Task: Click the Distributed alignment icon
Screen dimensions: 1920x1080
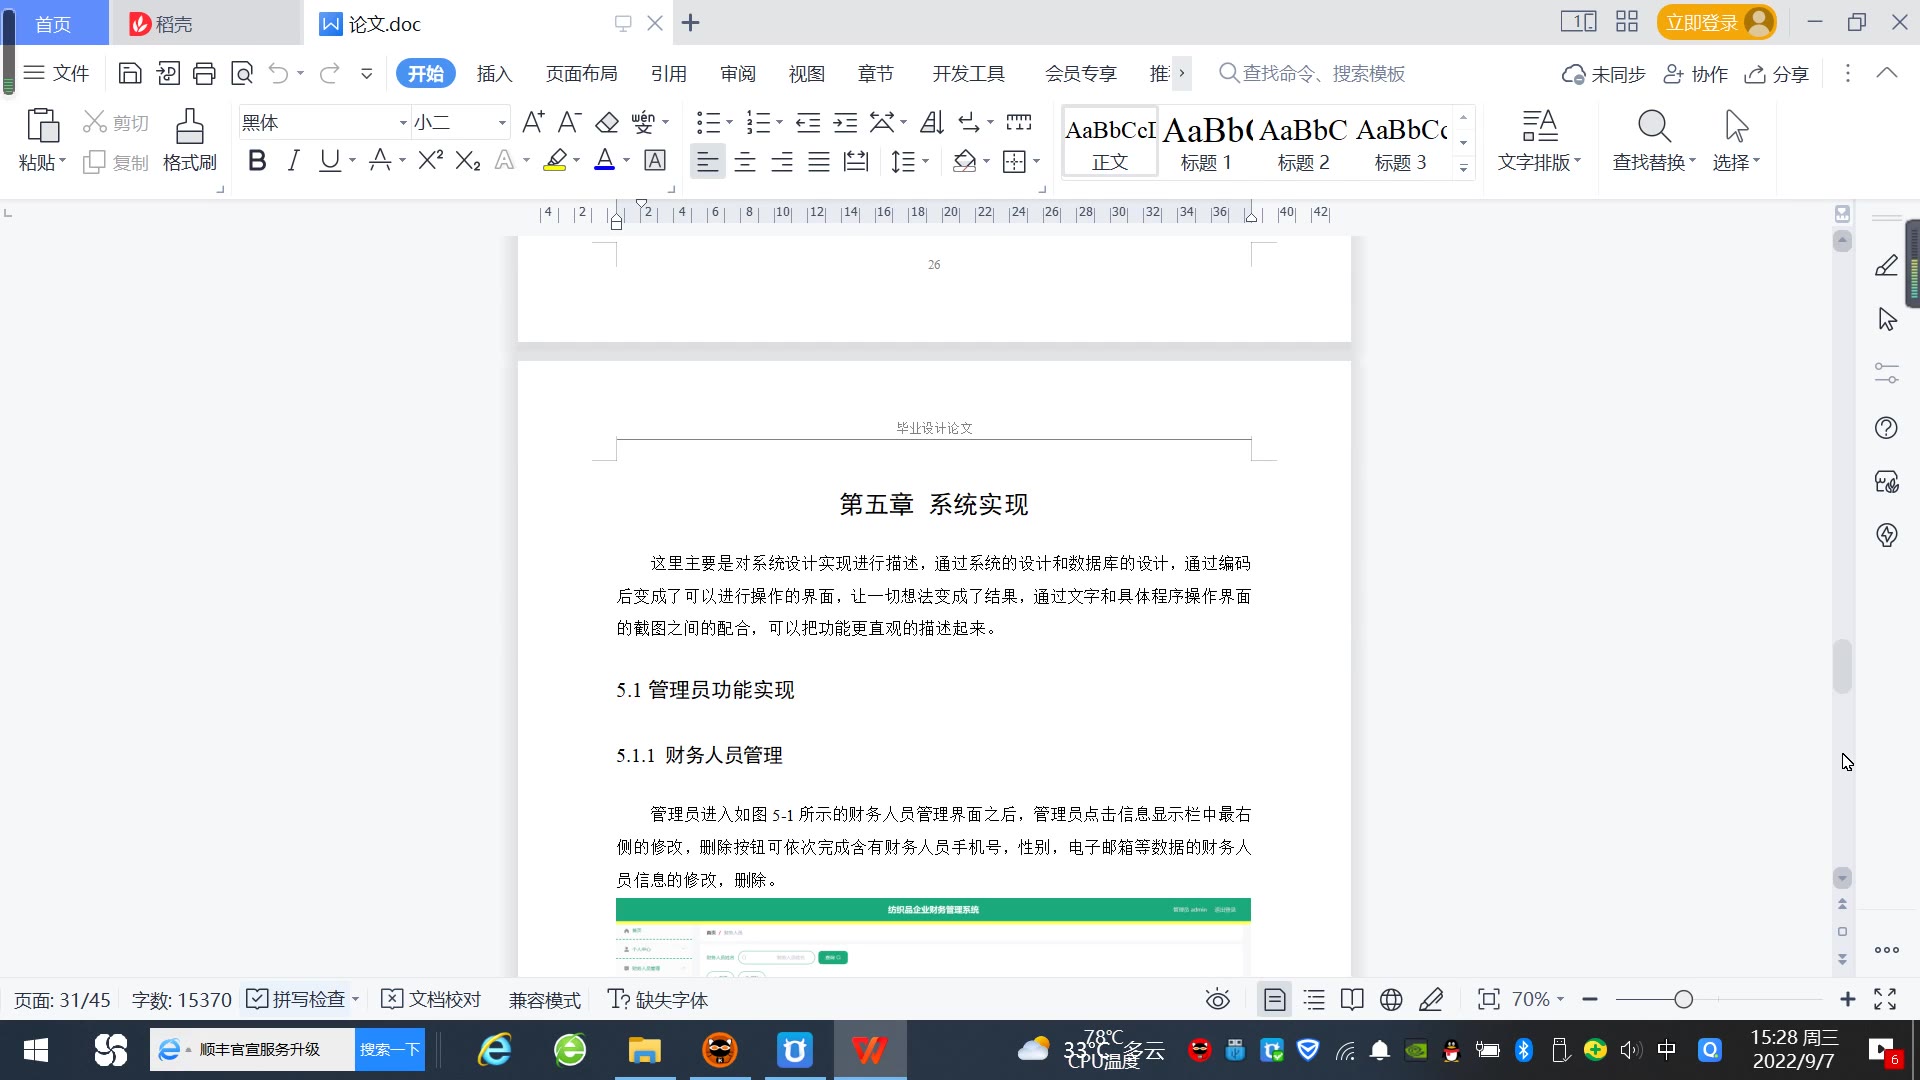Action: 856,161
